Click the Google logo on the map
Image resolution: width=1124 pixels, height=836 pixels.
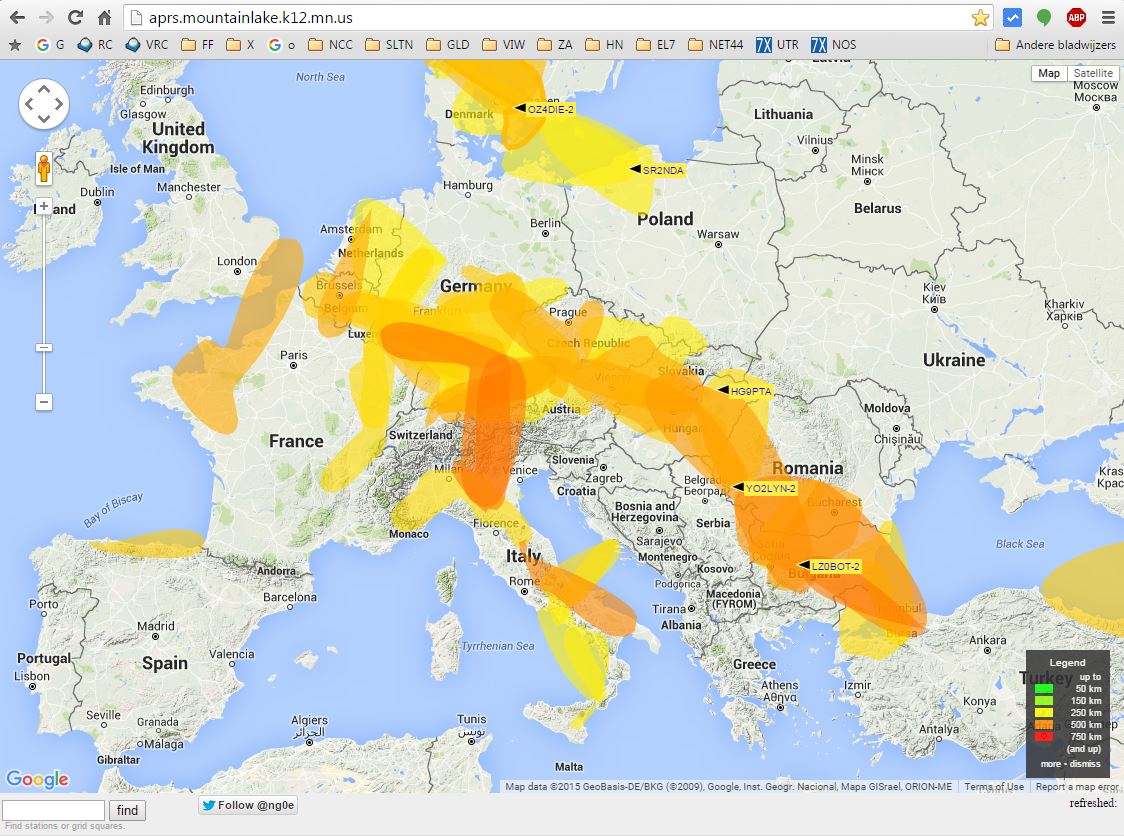coord(37,779)
